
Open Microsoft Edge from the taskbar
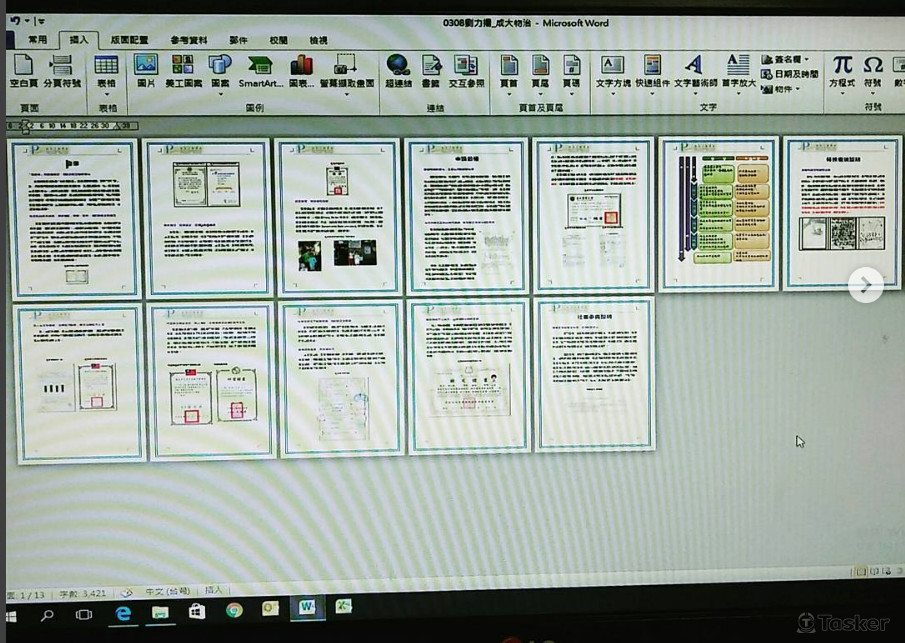pos(123,613)
